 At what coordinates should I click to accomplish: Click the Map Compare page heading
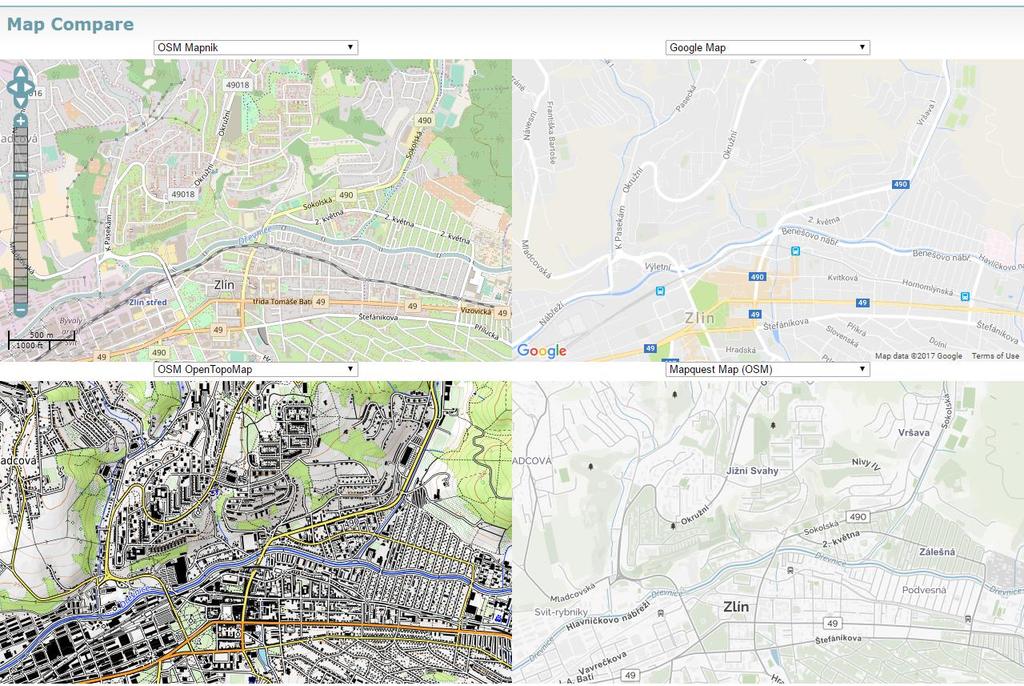[70, 24]
